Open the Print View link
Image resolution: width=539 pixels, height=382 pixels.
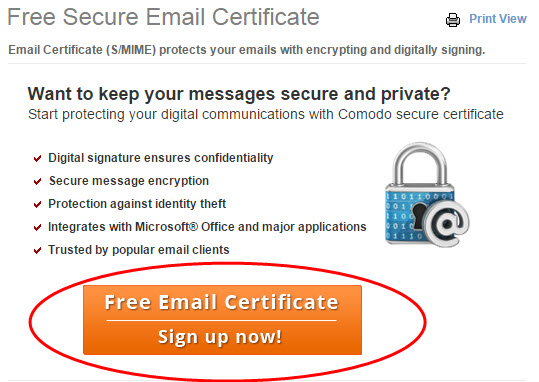[498, 19]
